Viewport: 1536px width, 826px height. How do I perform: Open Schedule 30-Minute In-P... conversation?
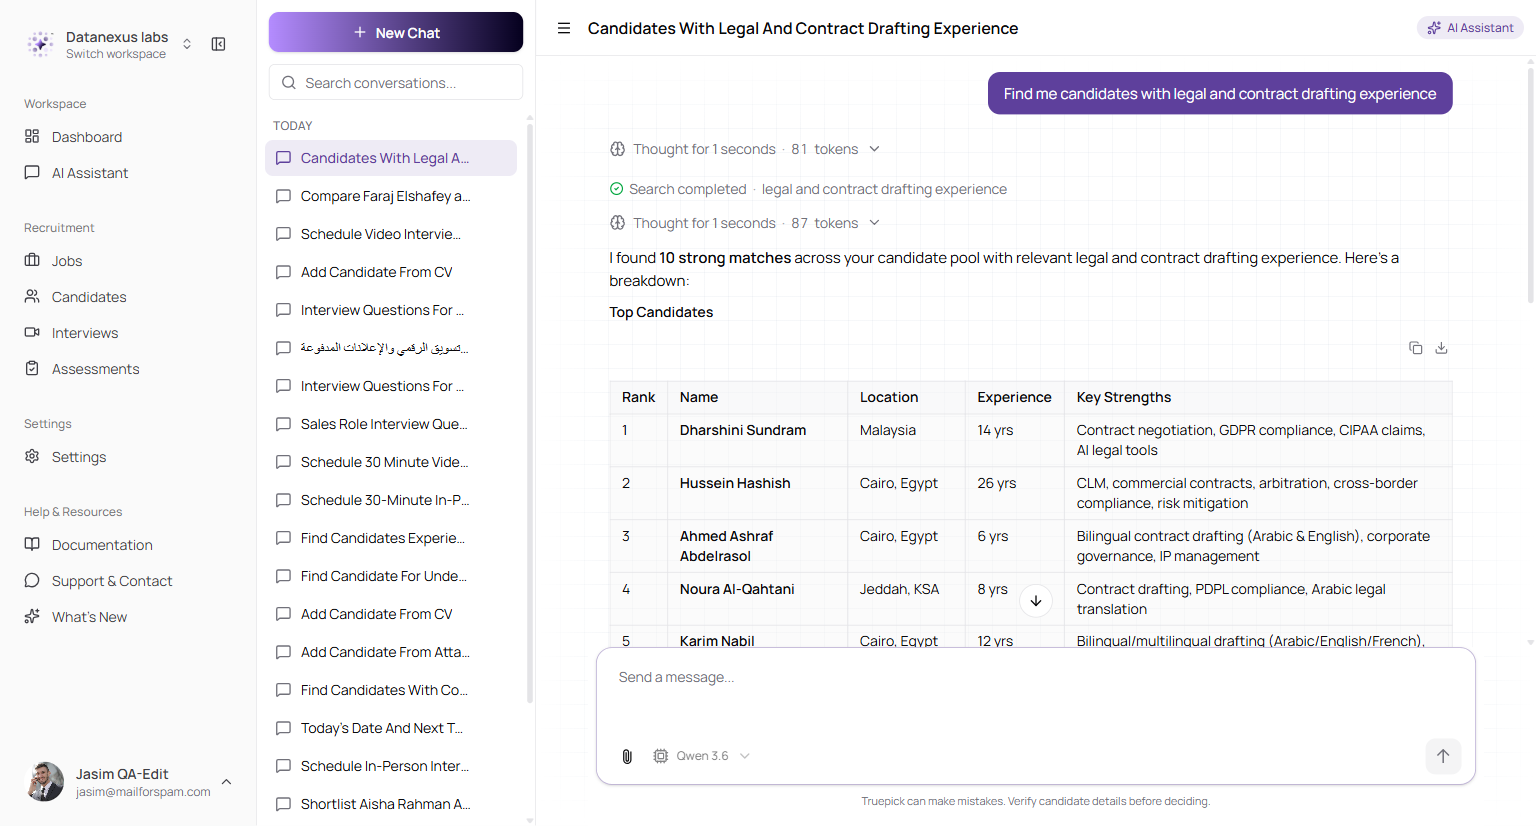391,500
